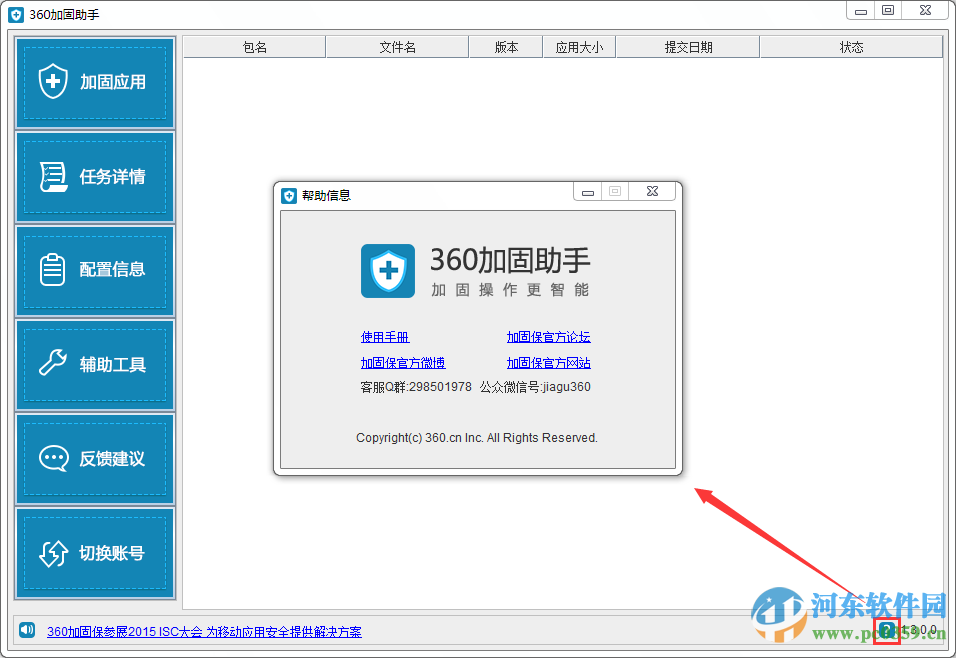956x658 pixels.
Task: Click the 应用大小 column header
Action: click(579, 46)
